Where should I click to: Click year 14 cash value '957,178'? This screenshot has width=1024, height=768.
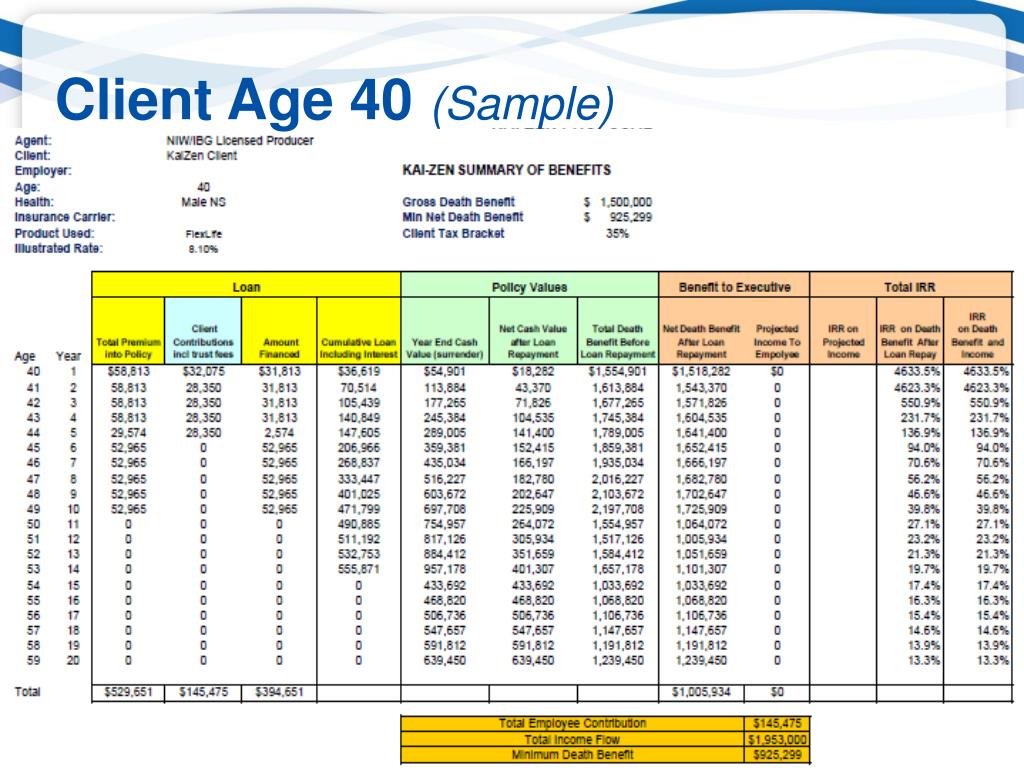pyautogui.click(x=445, y=569)
